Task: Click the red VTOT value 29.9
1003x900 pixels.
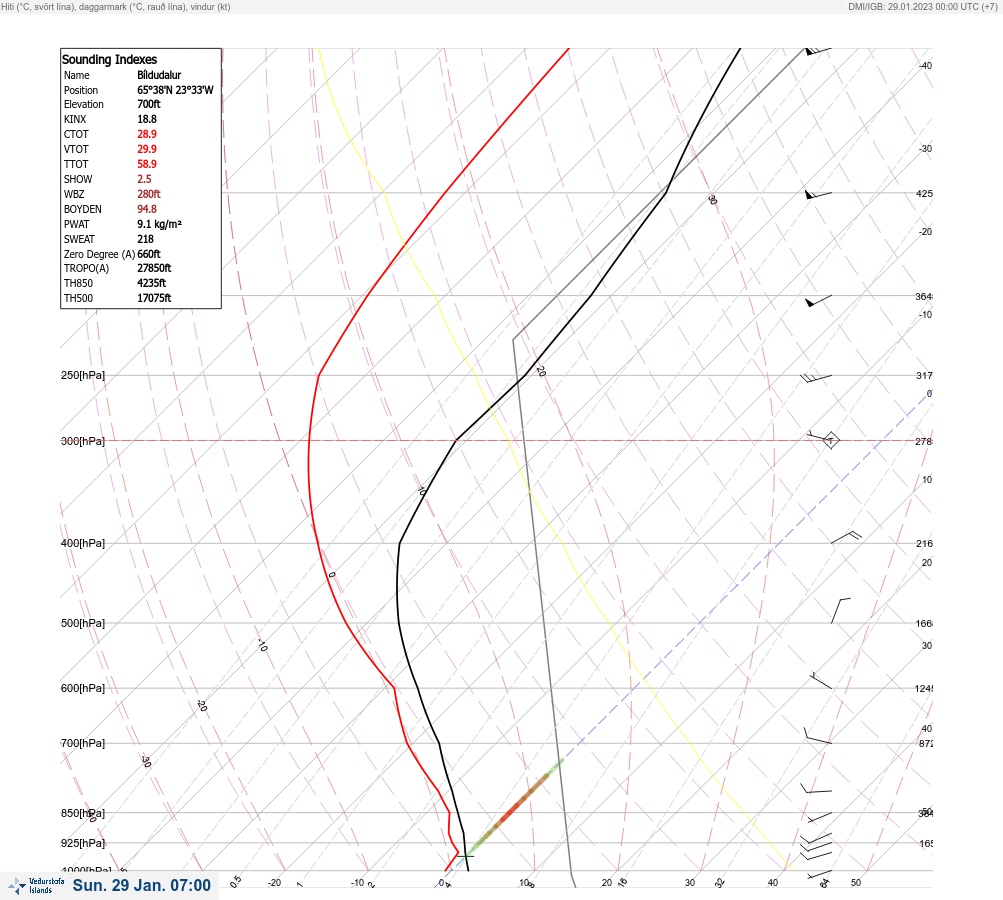Action: [146, 149]
